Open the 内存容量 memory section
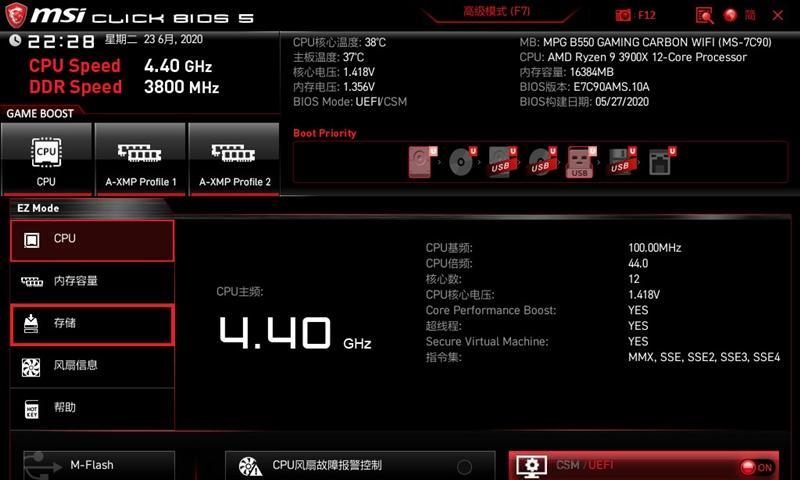 pos(92,281)
